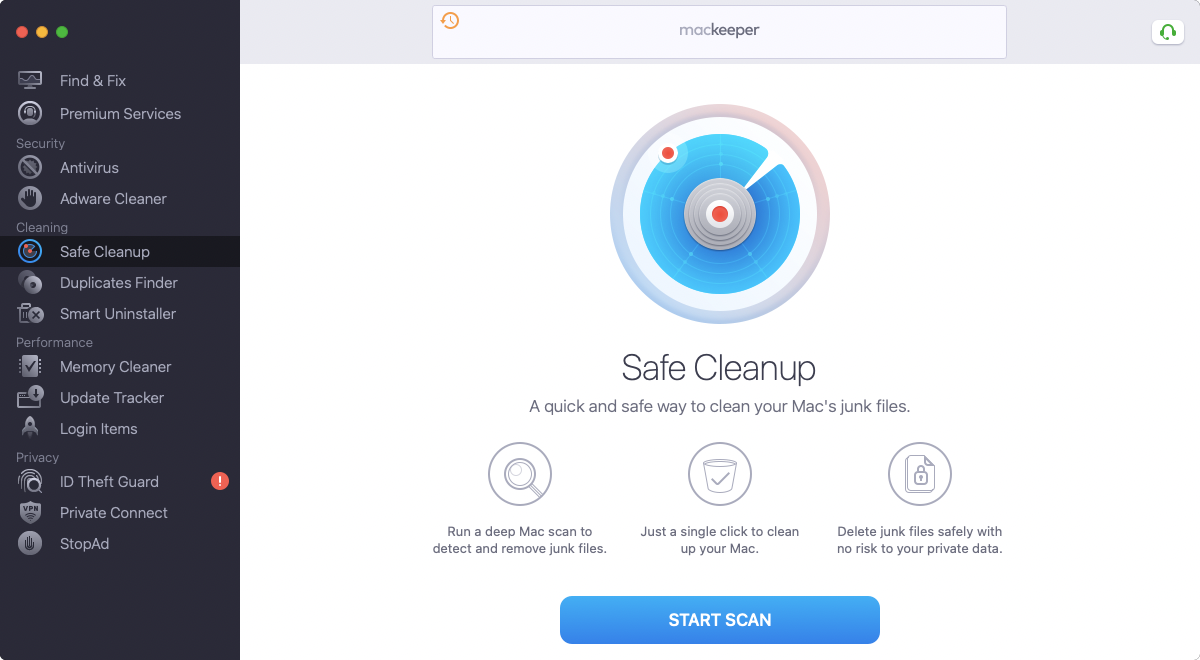Click the Find & Fix monitor icon
Image resolution: width=1200 pixels, height=660 pixels.
coord(30,81)
